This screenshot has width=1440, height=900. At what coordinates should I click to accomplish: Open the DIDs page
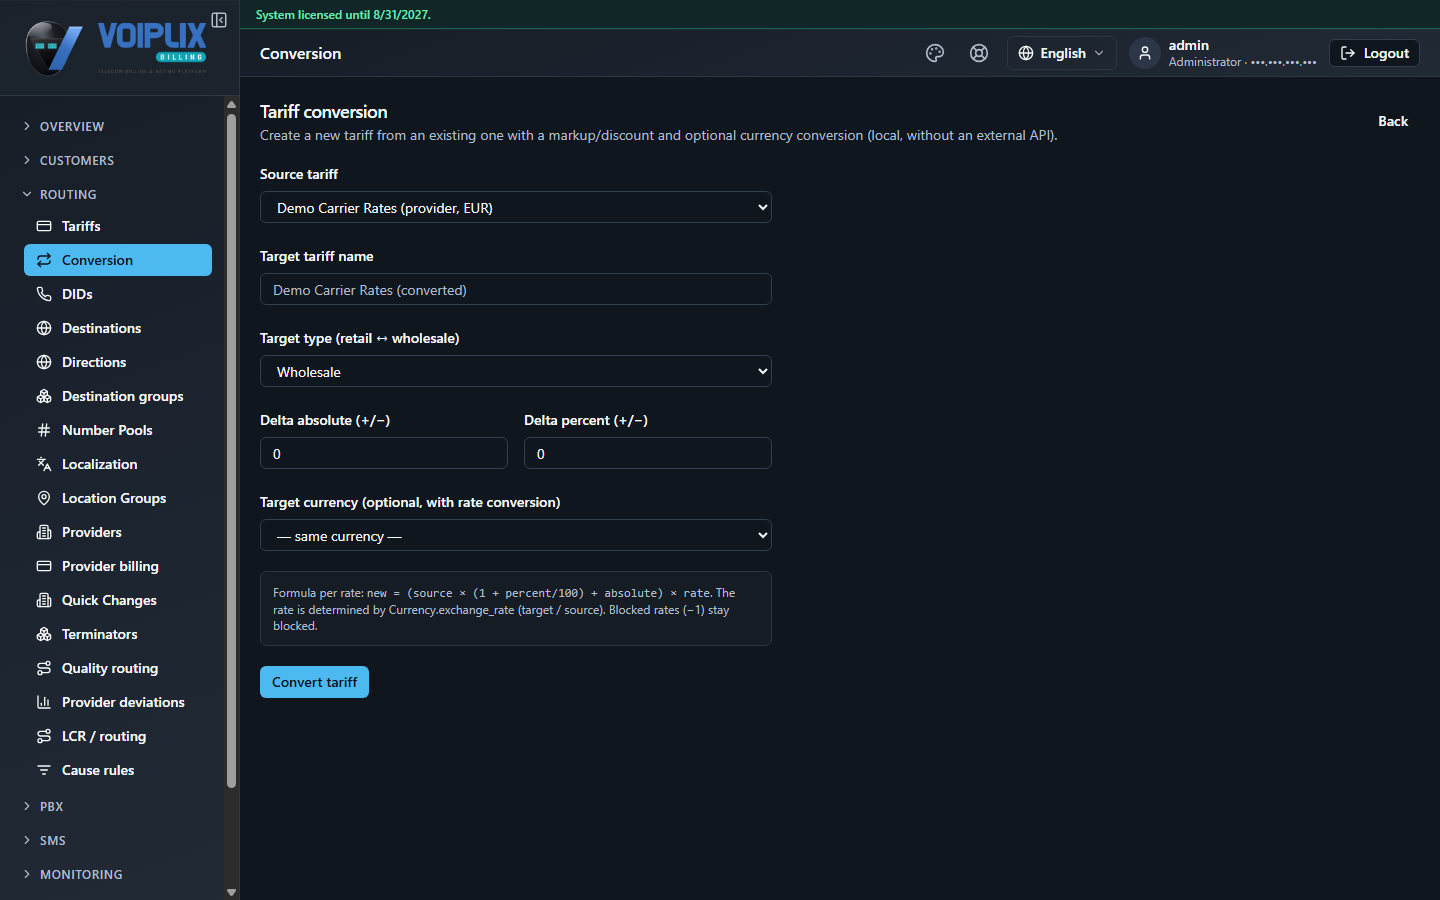click(x=118, y=294)
